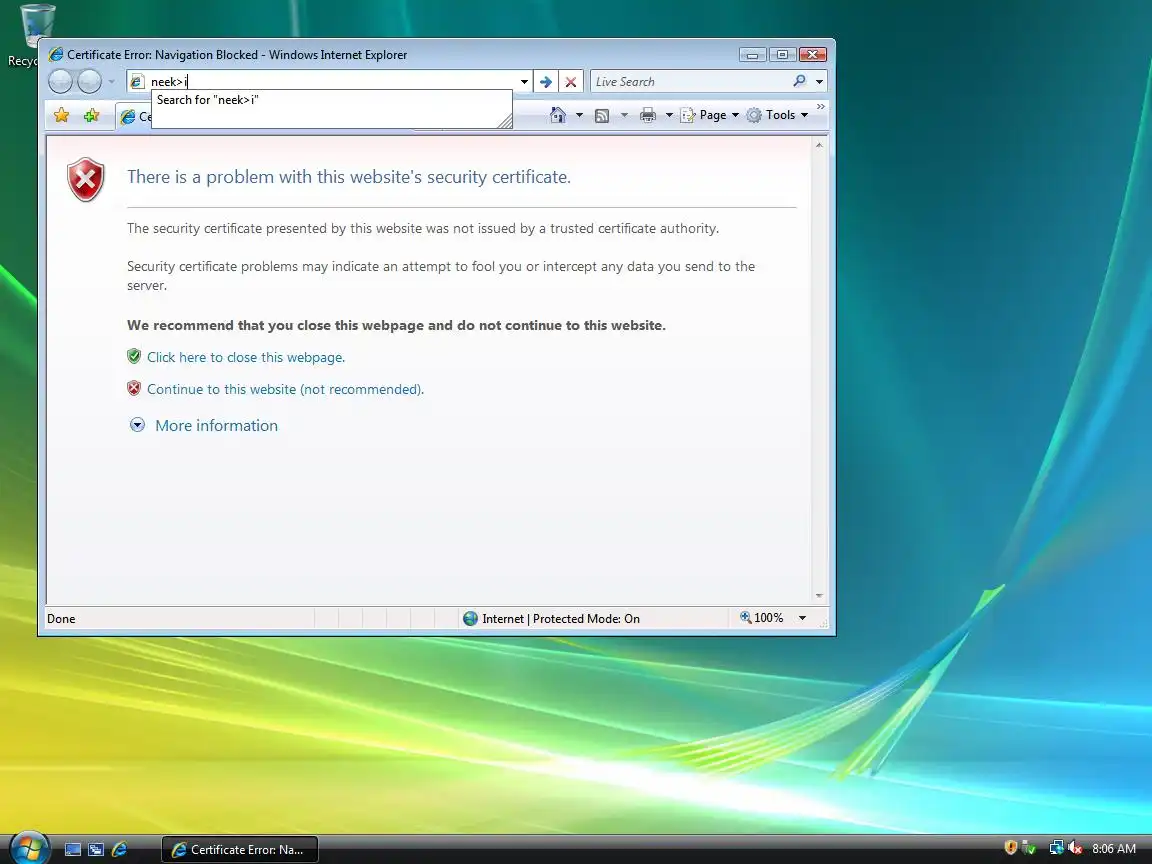
Task: Click the network connection tray icon
Action: point(1056,848)
